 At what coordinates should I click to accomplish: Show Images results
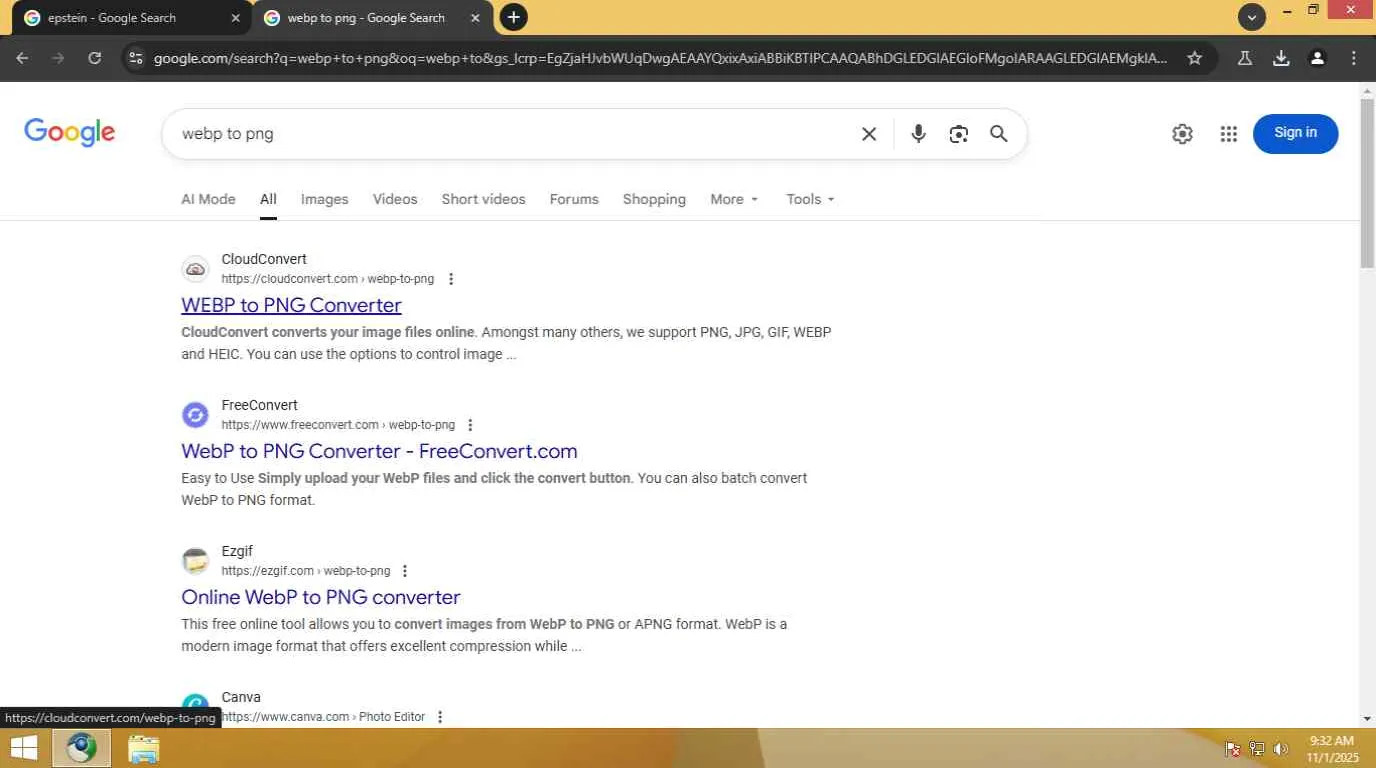pyautogui.click(x=325, y=199)
